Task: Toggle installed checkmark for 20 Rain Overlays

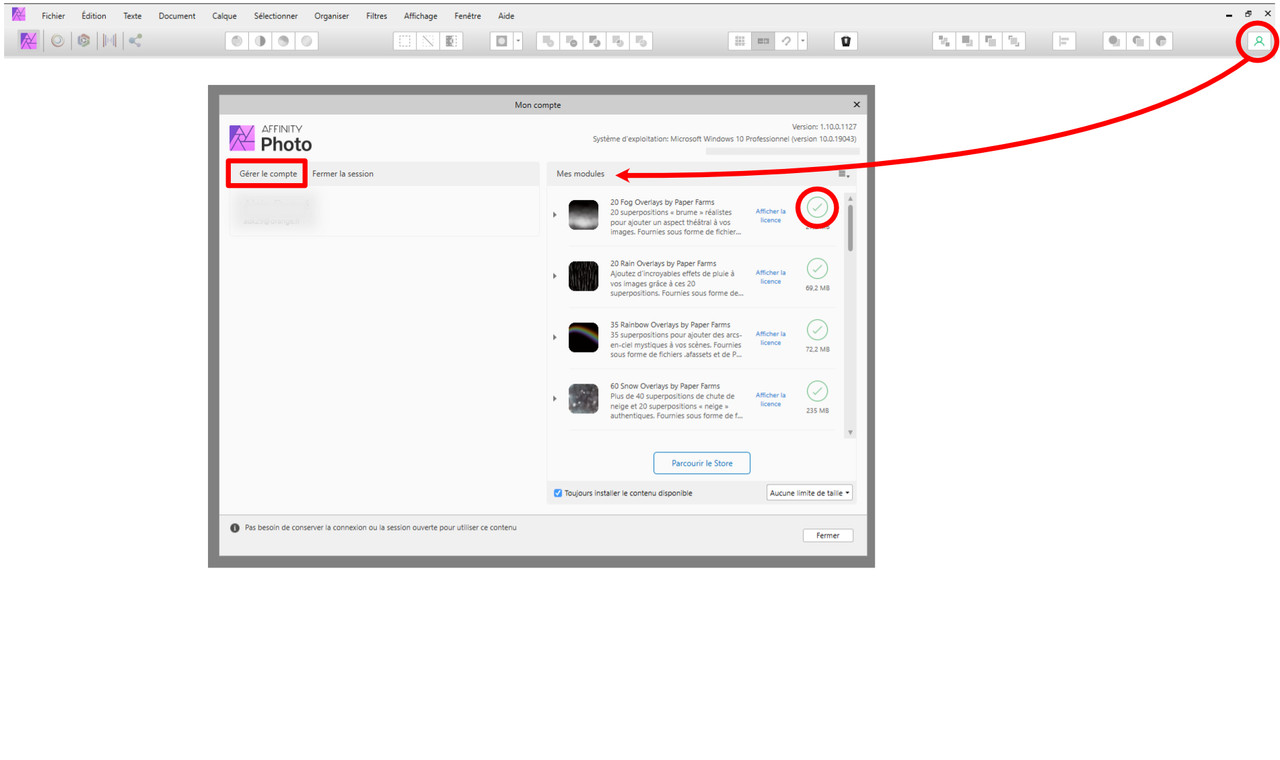Action: (817, 269)
